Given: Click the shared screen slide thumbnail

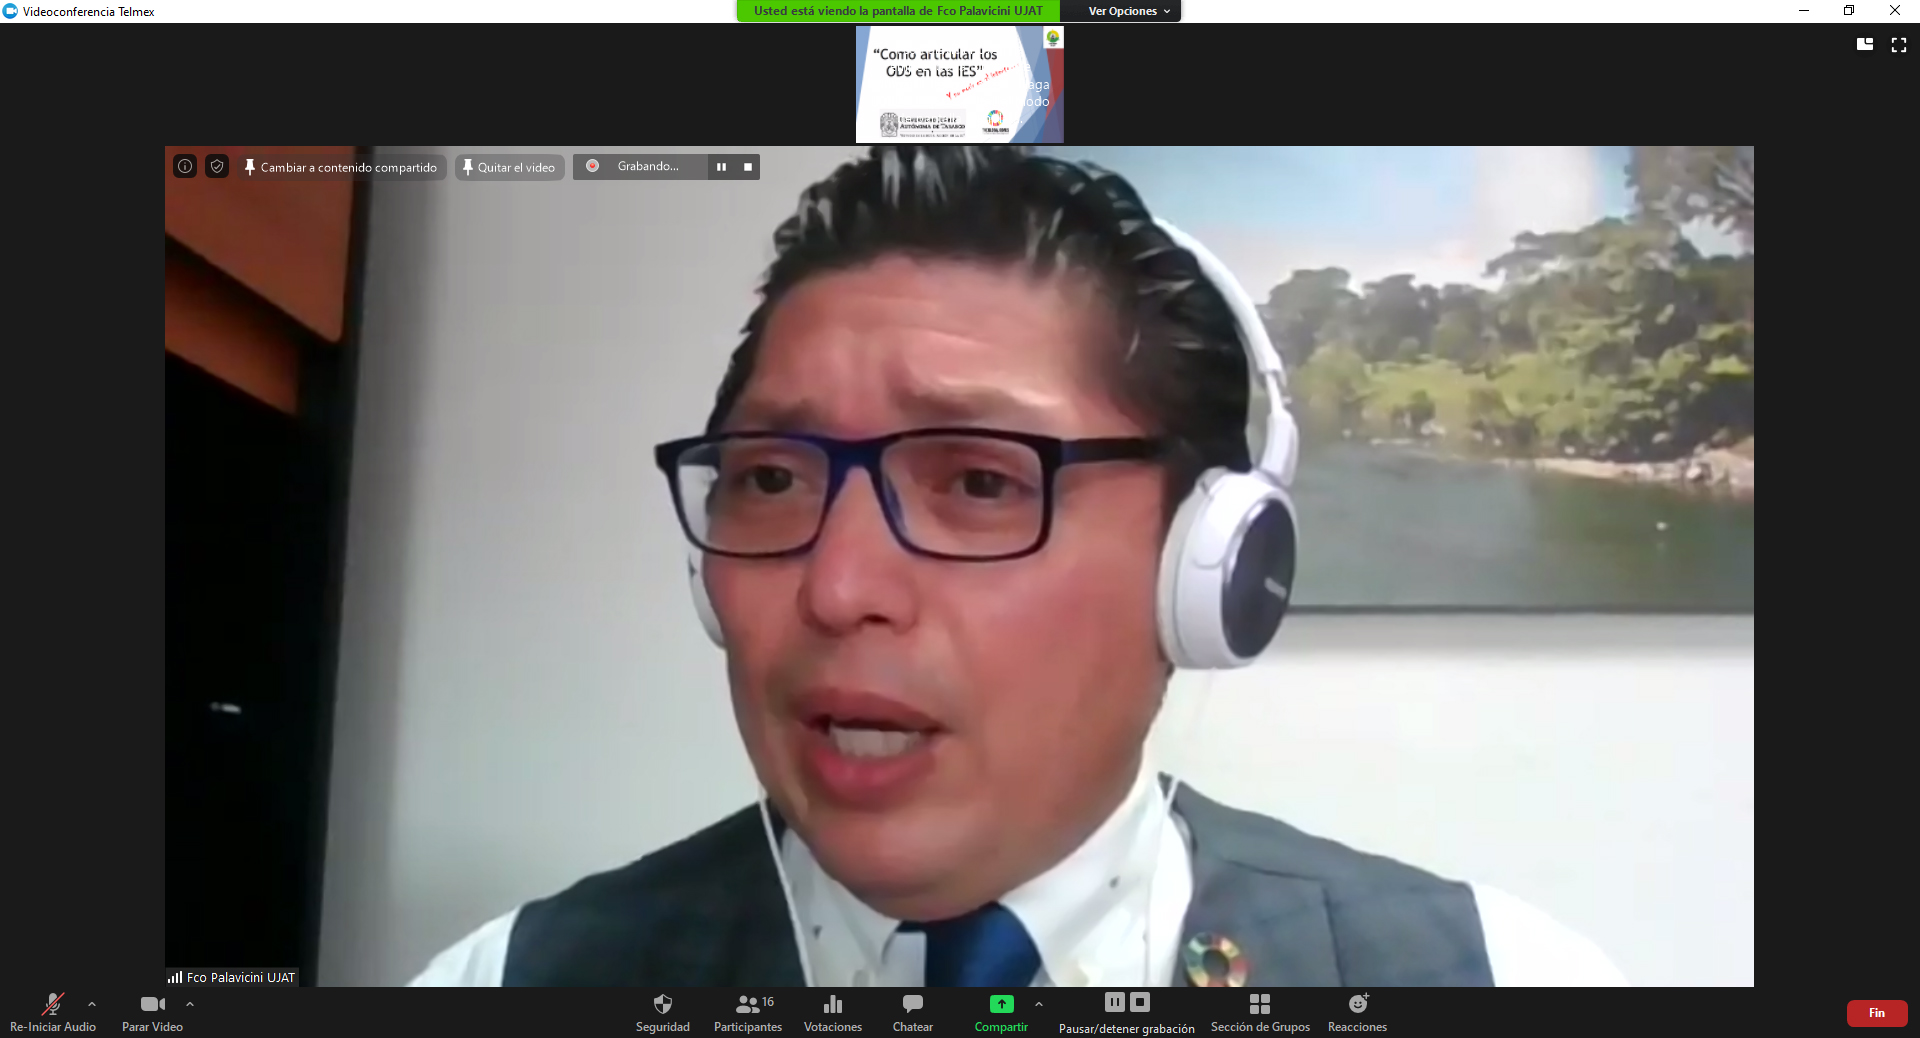Looking at the screenshot, I should 959,84.
